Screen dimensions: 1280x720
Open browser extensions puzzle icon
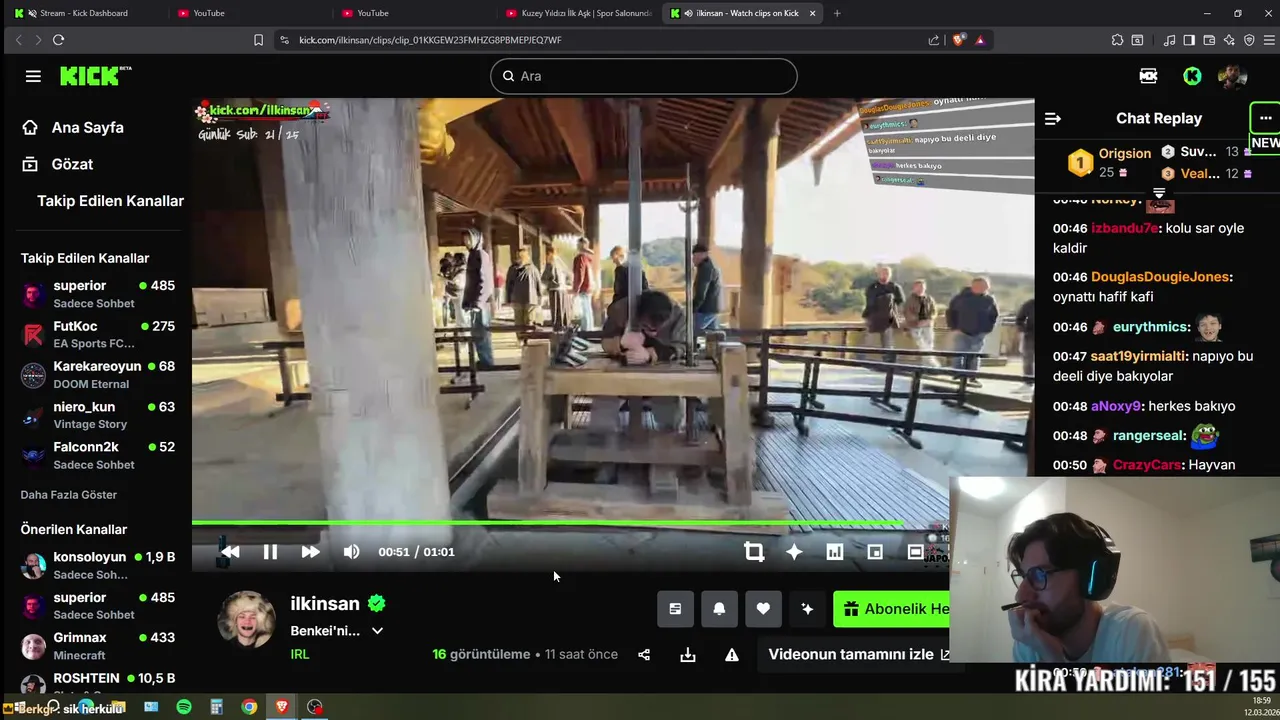[x=1117, y=40]
